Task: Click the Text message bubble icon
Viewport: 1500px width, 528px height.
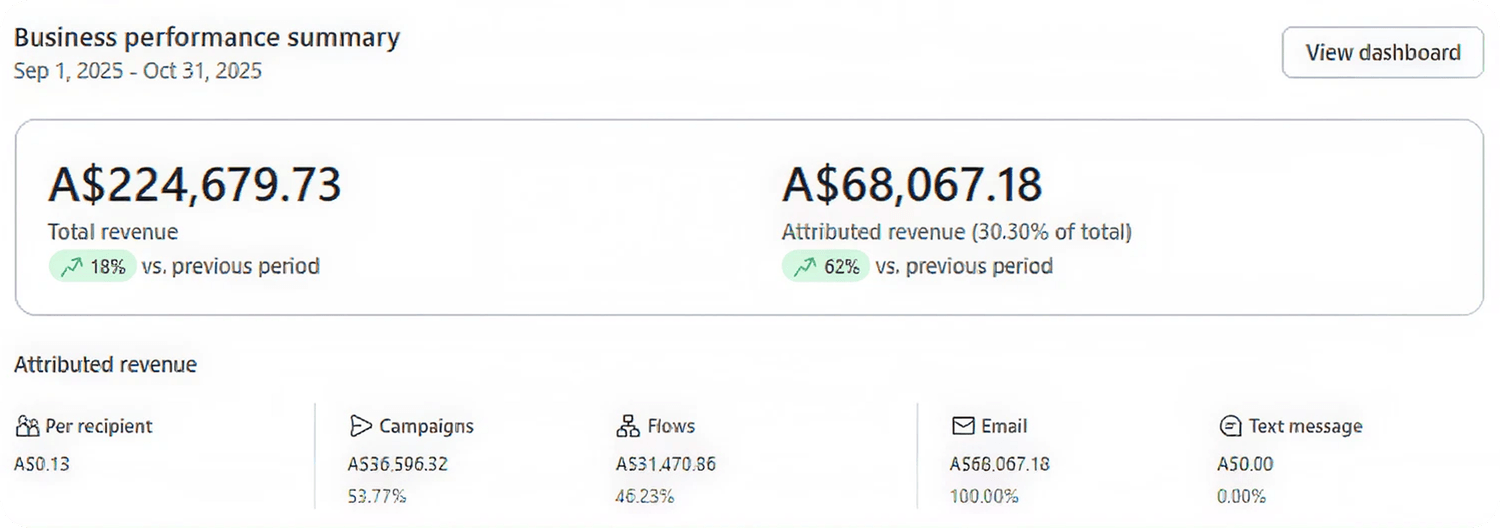Action: pyautogui.click(x=1231, y=426)
